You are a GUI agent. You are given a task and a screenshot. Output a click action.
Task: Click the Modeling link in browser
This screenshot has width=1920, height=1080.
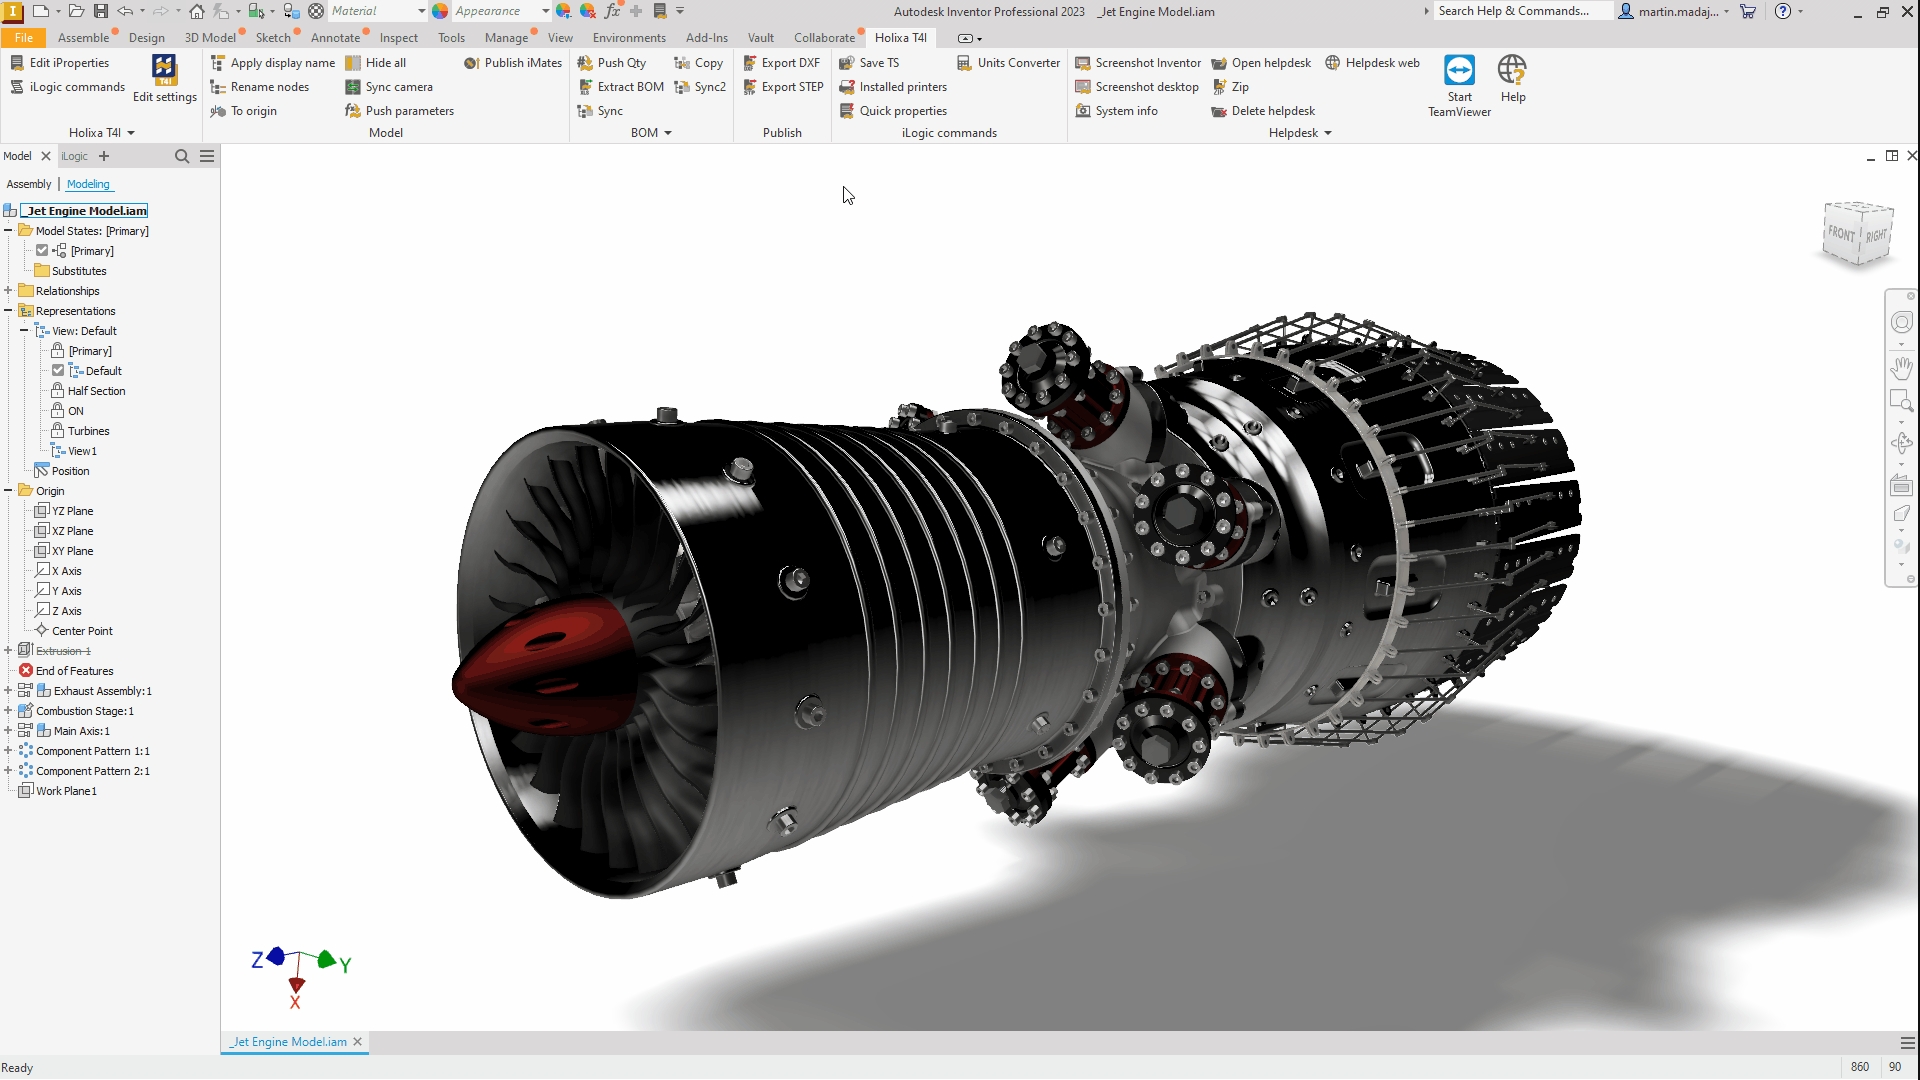[x=88, y=184]
